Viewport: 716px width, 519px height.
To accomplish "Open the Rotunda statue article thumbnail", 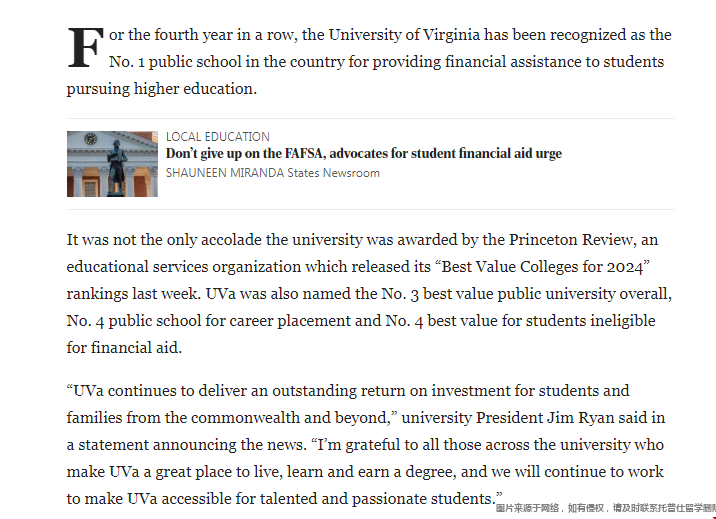I will 112,164.
